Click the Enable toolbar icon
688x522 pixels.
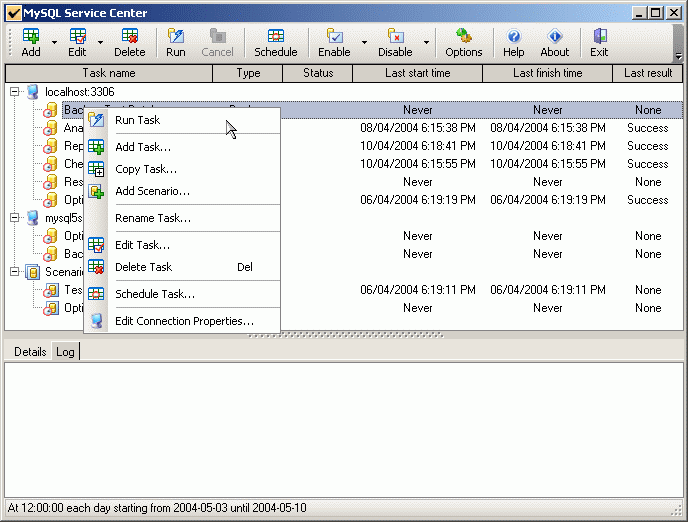[334, 36]
